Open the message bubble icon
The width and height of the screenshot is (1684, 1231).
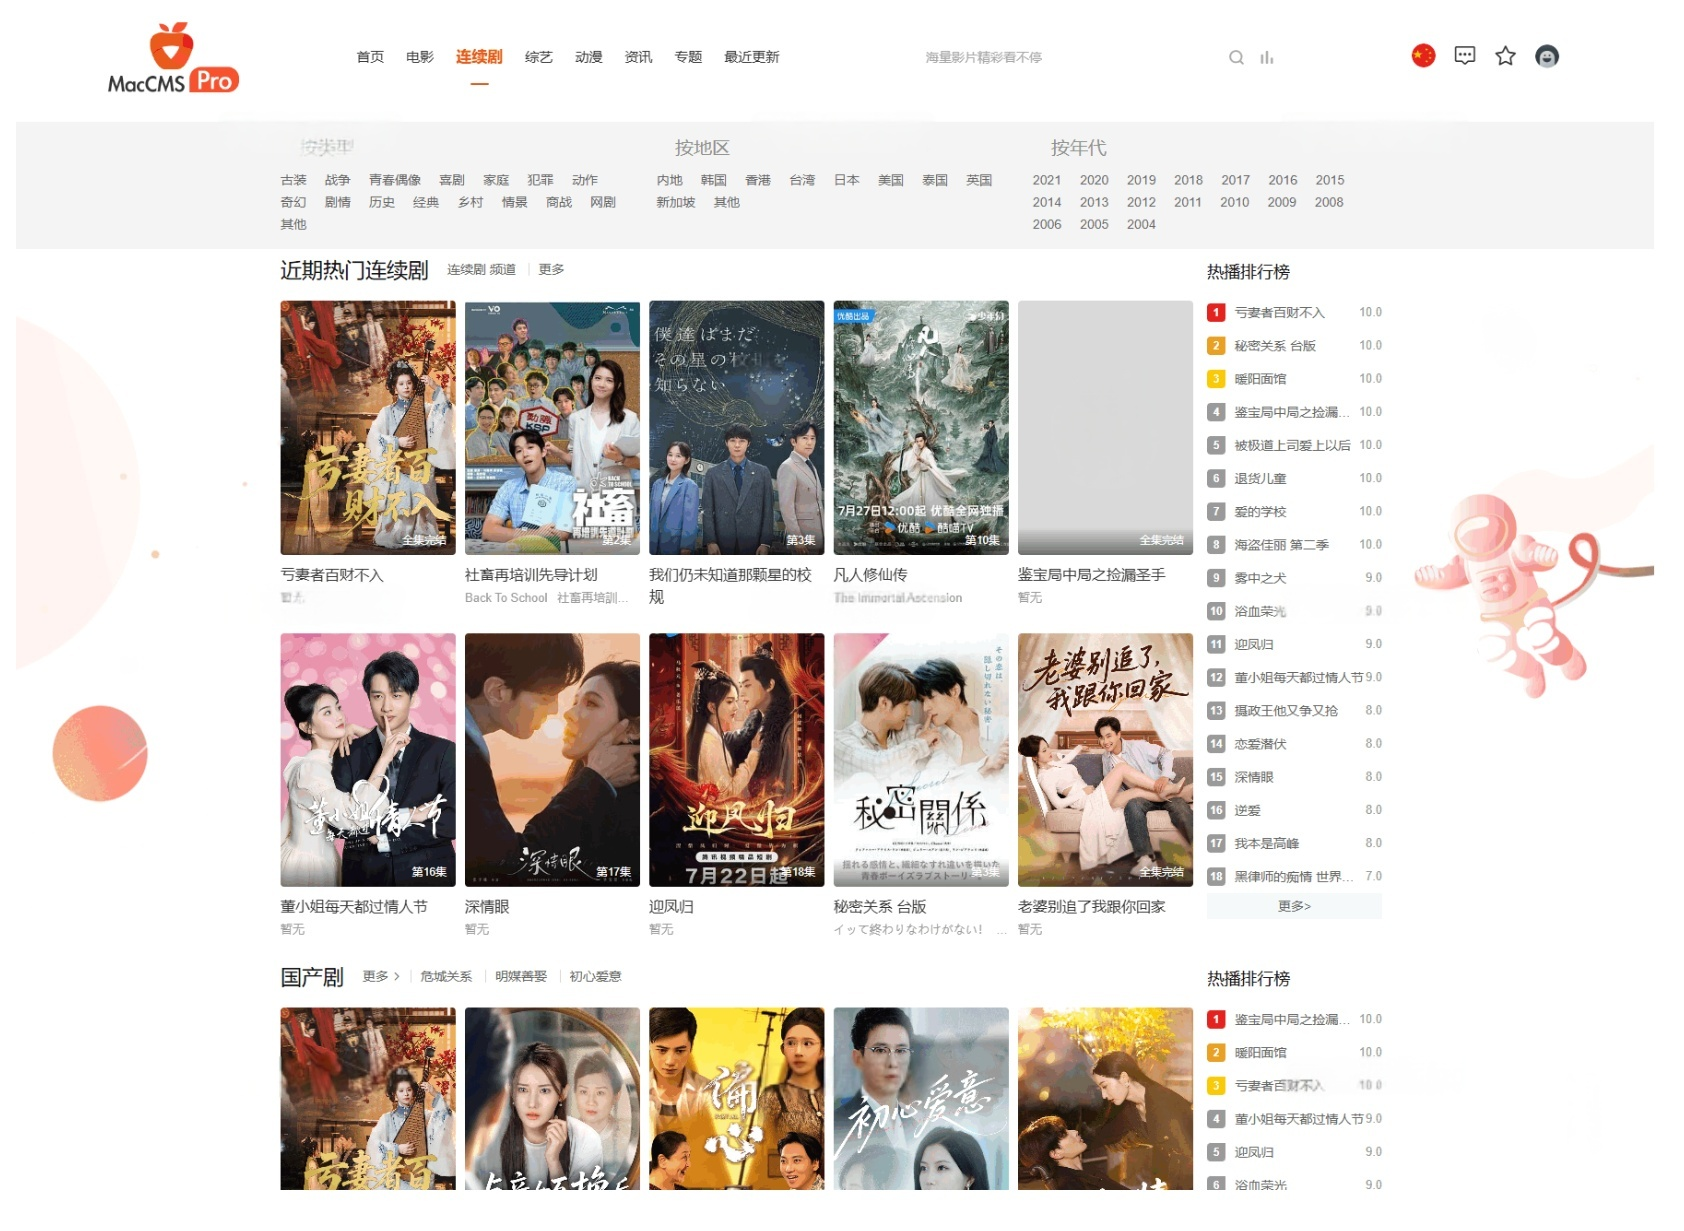pyautogui.click(x=1465, y=56)
